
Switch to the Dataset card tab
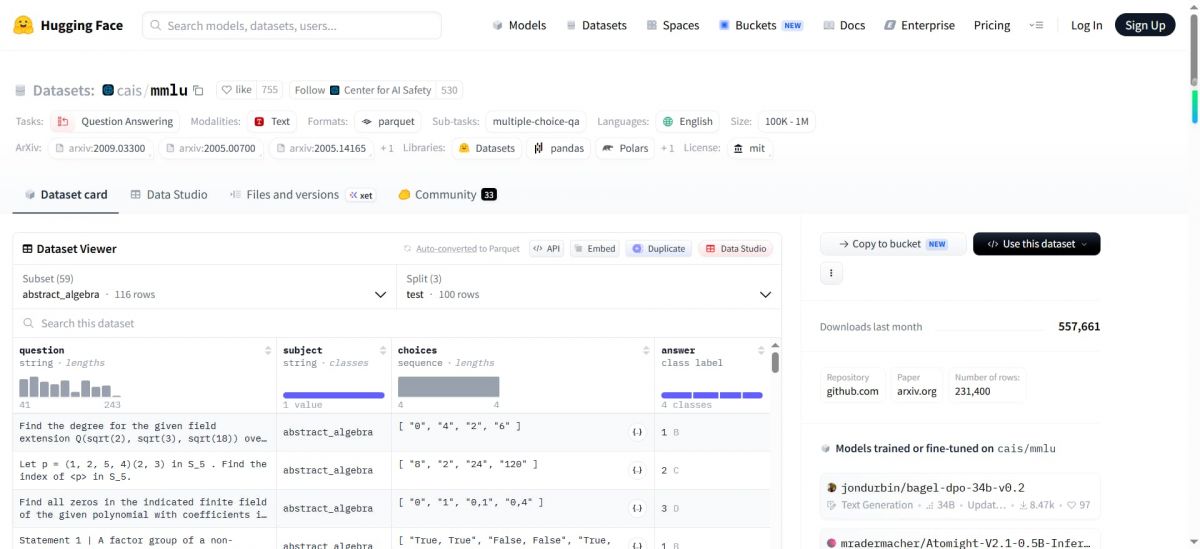(65, 195)
